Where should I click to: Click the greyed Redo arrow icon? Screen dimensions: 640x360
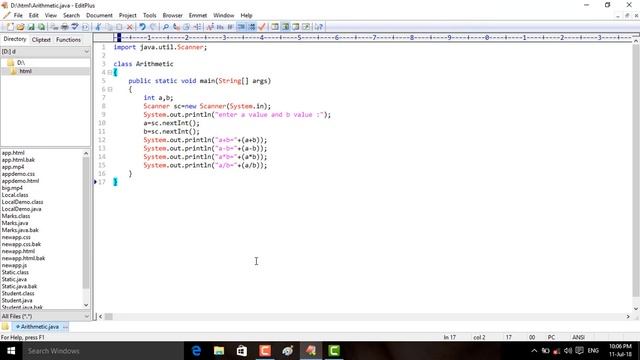[x=153, y=27]
